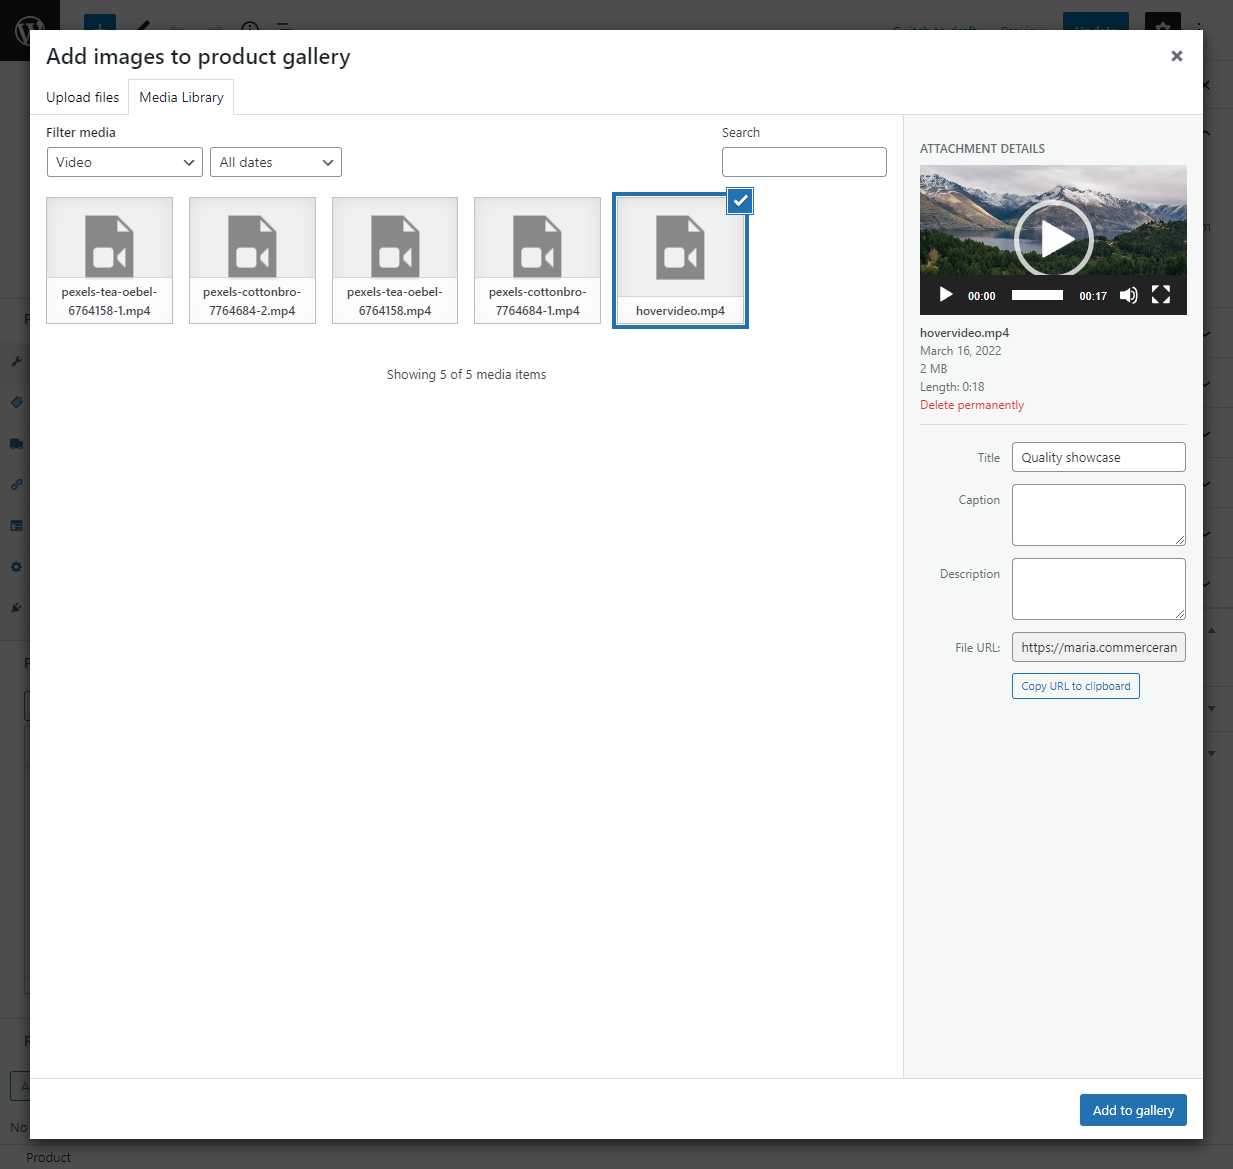Click the large play overlay on video preview
The image size is (1233, 1169).
pyautogui.click(x=1054, y=238)
